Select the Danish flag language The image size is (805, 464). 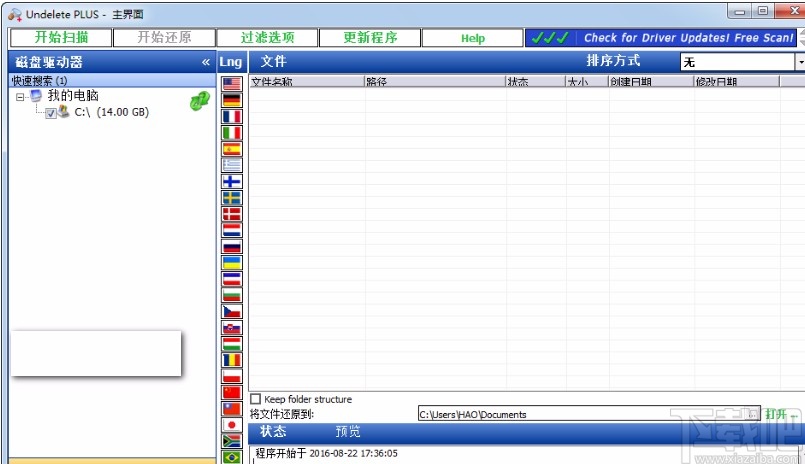tap(232, 214)
